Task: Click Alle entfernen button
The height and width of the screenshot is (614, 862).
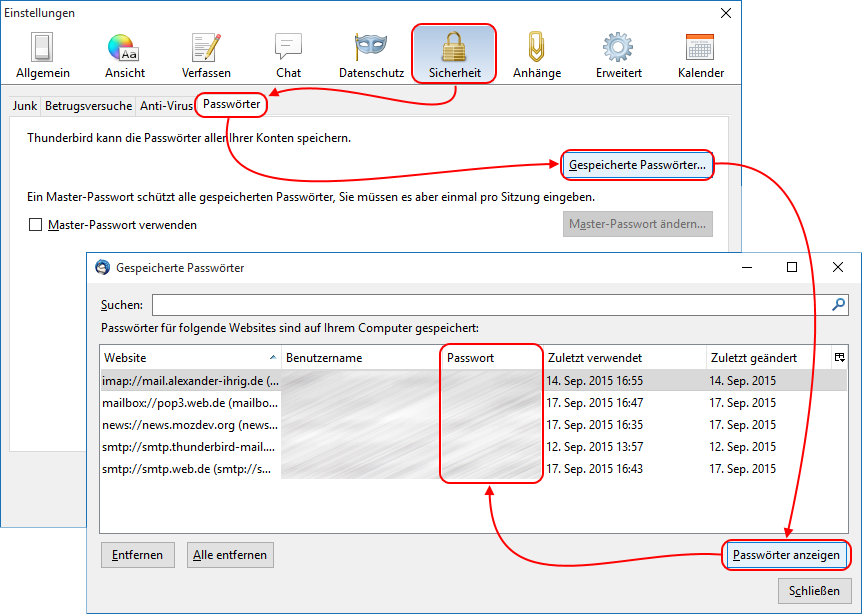Action: [x=230, y=555]
